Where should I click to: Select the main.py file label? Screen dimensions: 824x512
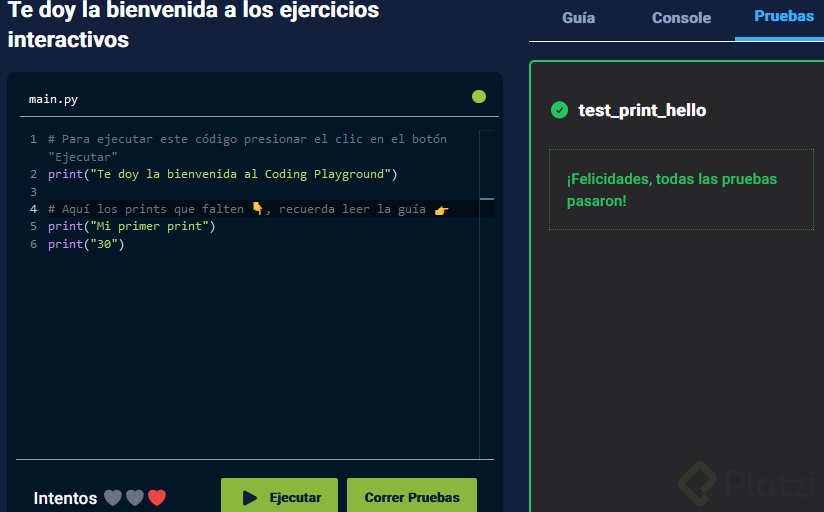point(53,99)
